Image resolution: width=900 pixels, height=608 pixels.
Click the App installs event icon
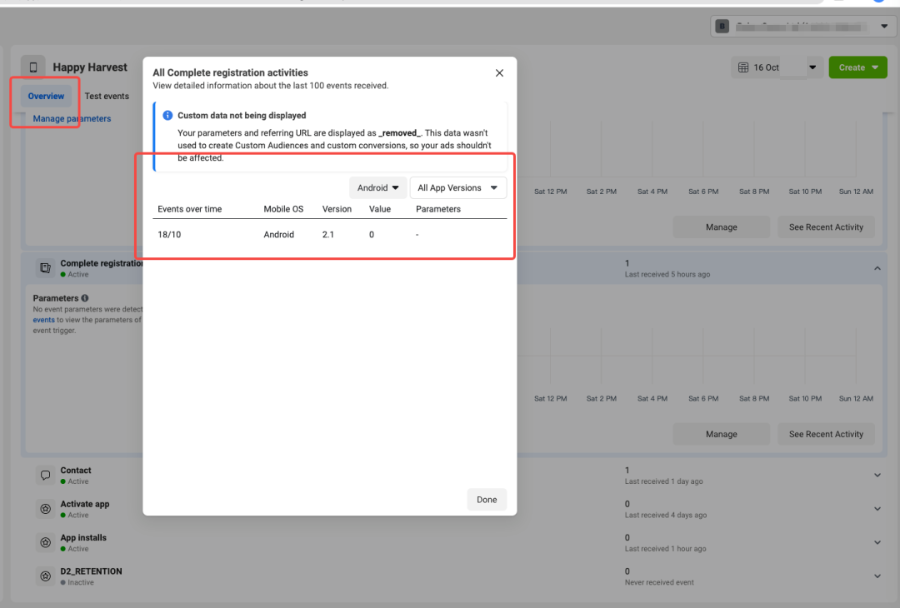45,543
